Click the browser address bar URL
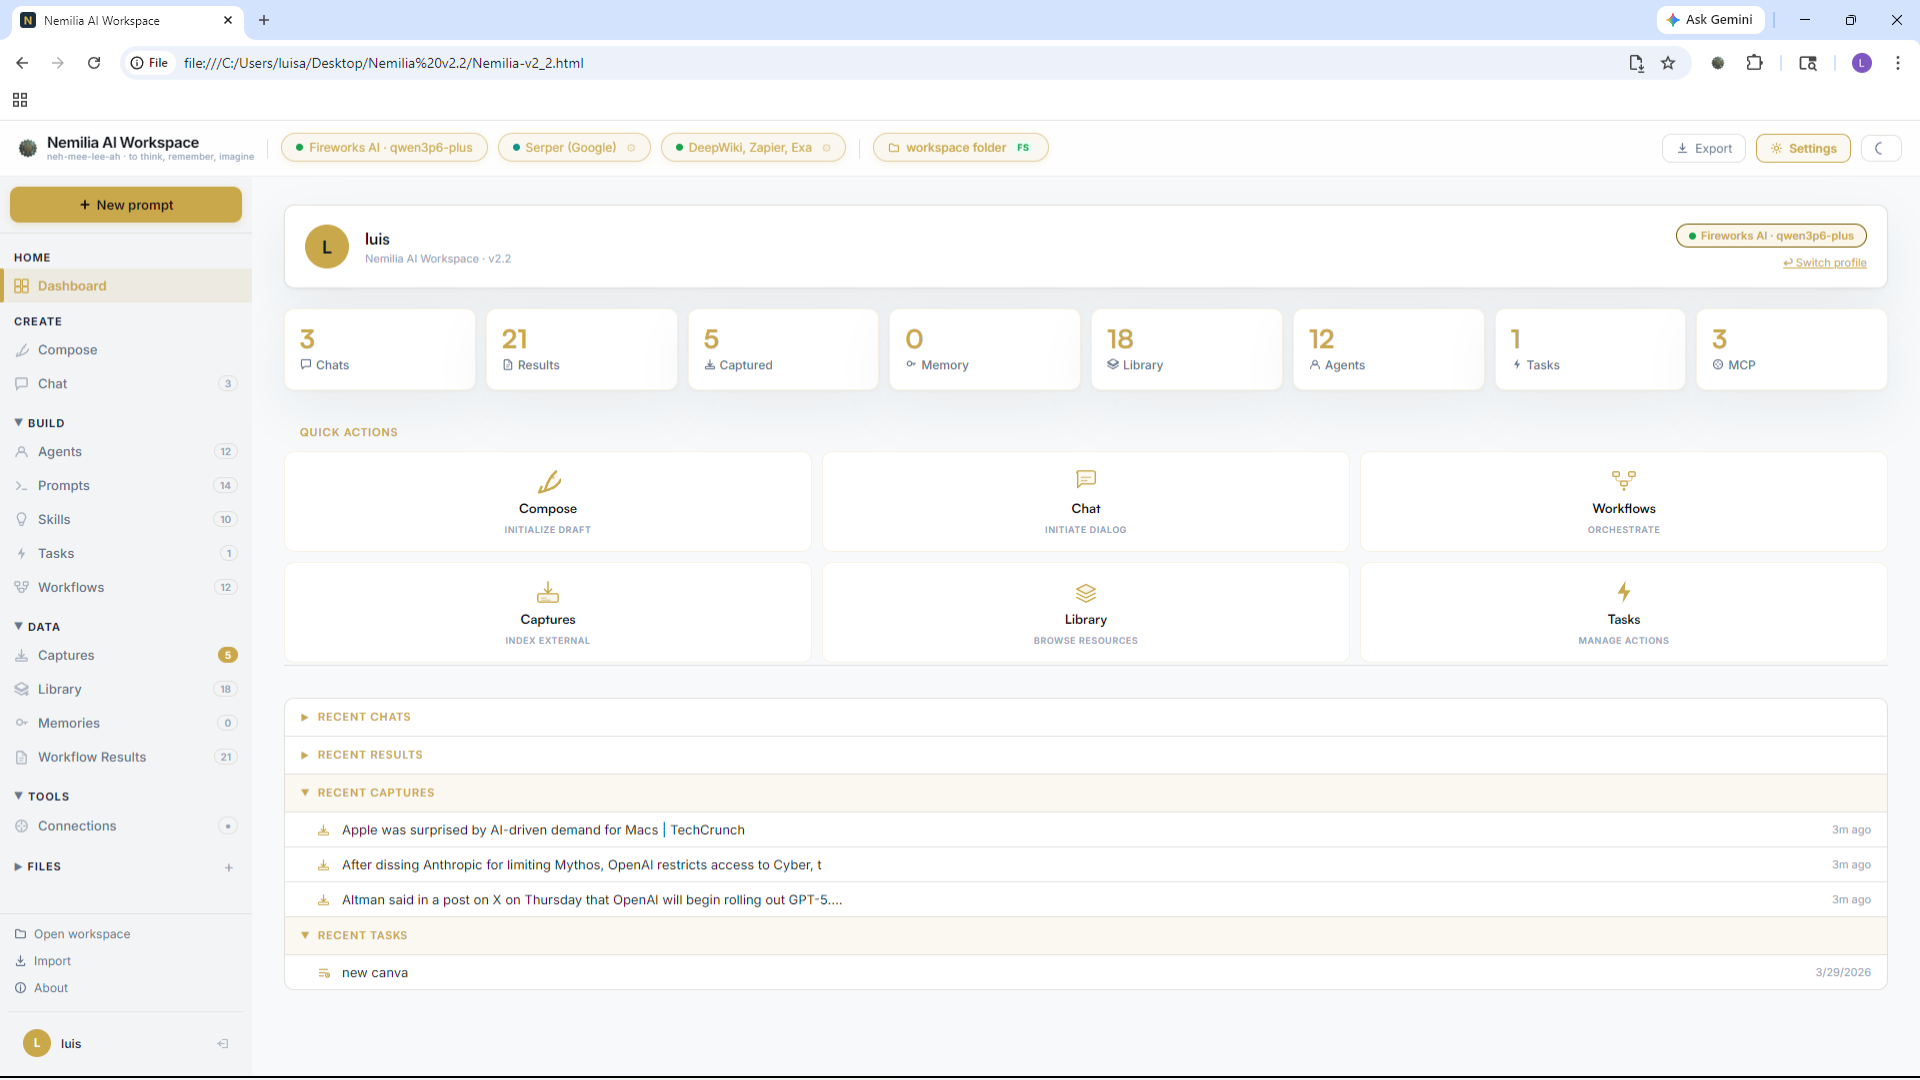Screen dimensions: 1920x1080 click(x=383, y=63)
